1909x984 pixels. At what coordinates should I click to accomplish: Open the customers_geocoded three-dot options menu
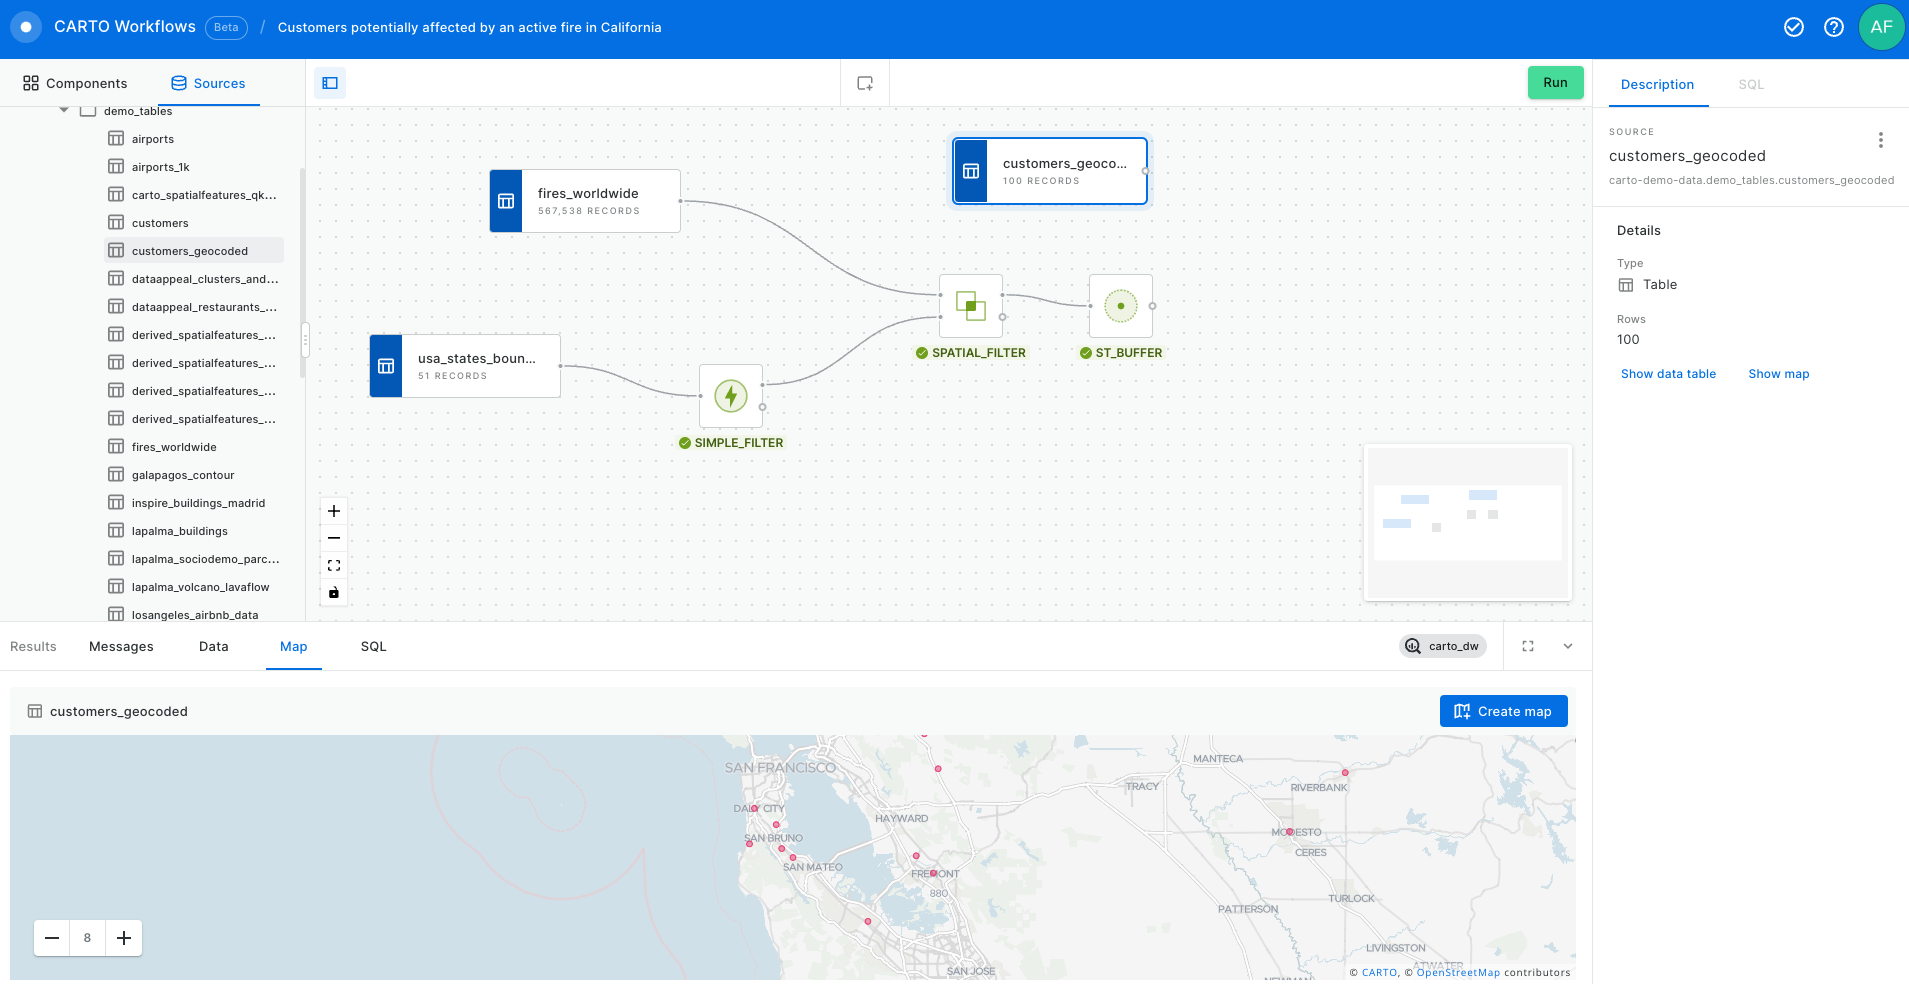tap(1880, 140)
